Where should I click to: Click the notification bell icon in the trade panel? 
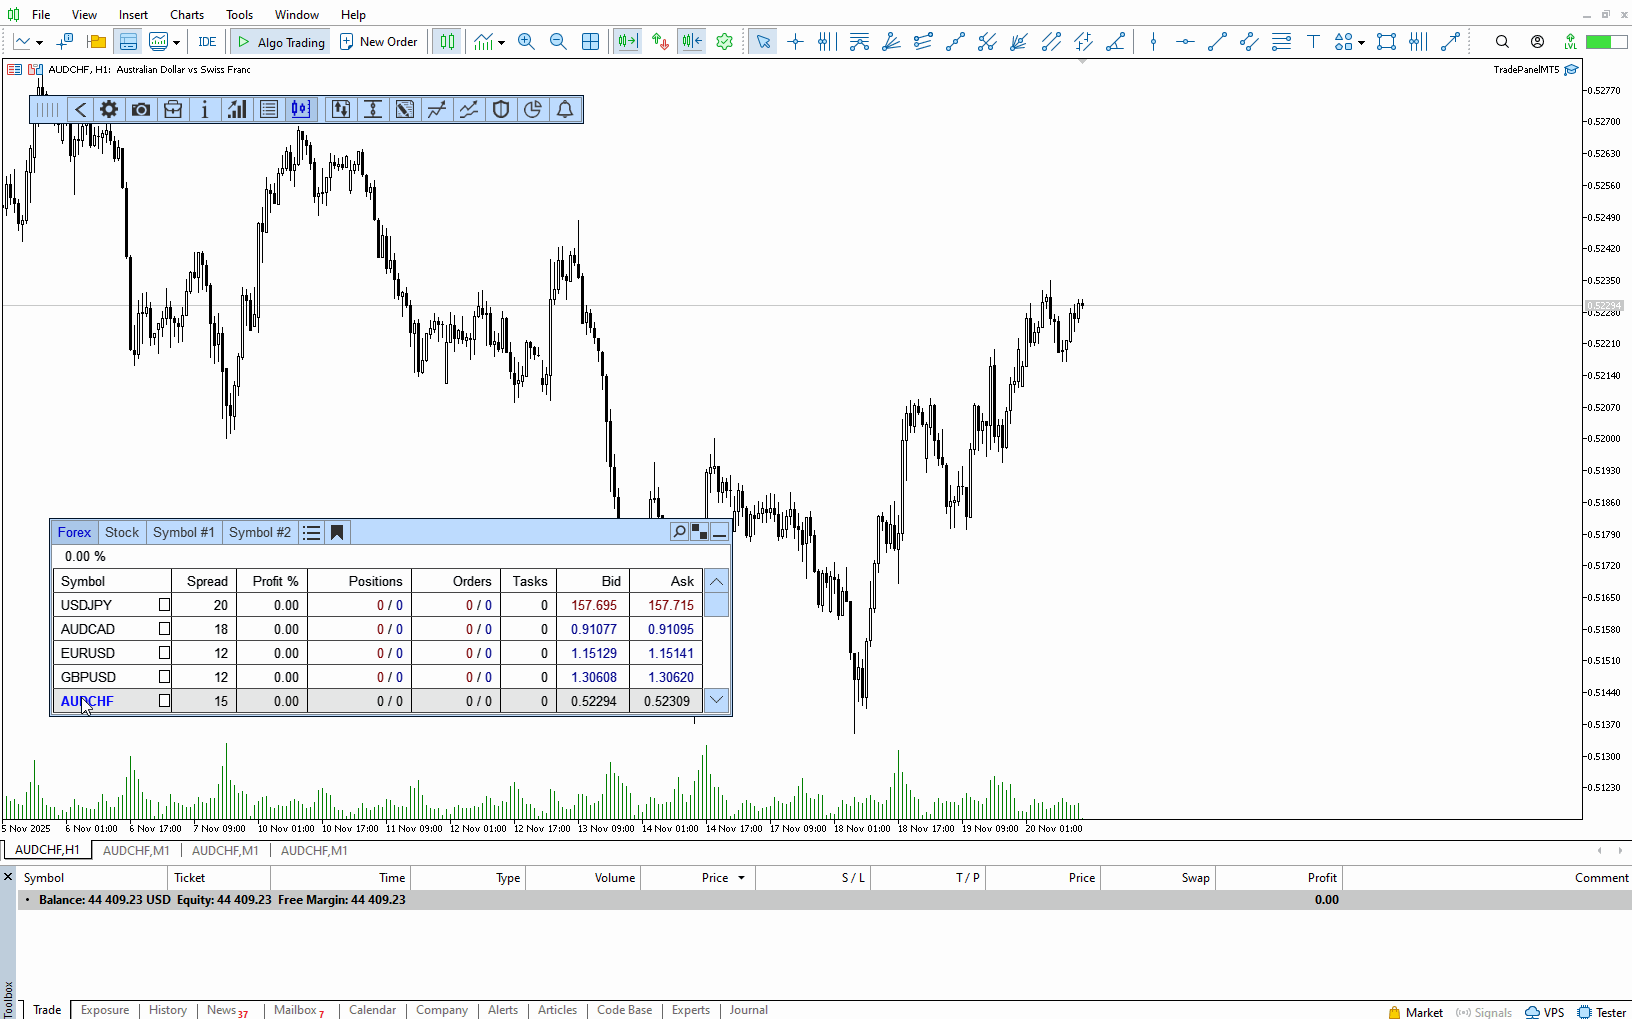(x=565, y=110)
